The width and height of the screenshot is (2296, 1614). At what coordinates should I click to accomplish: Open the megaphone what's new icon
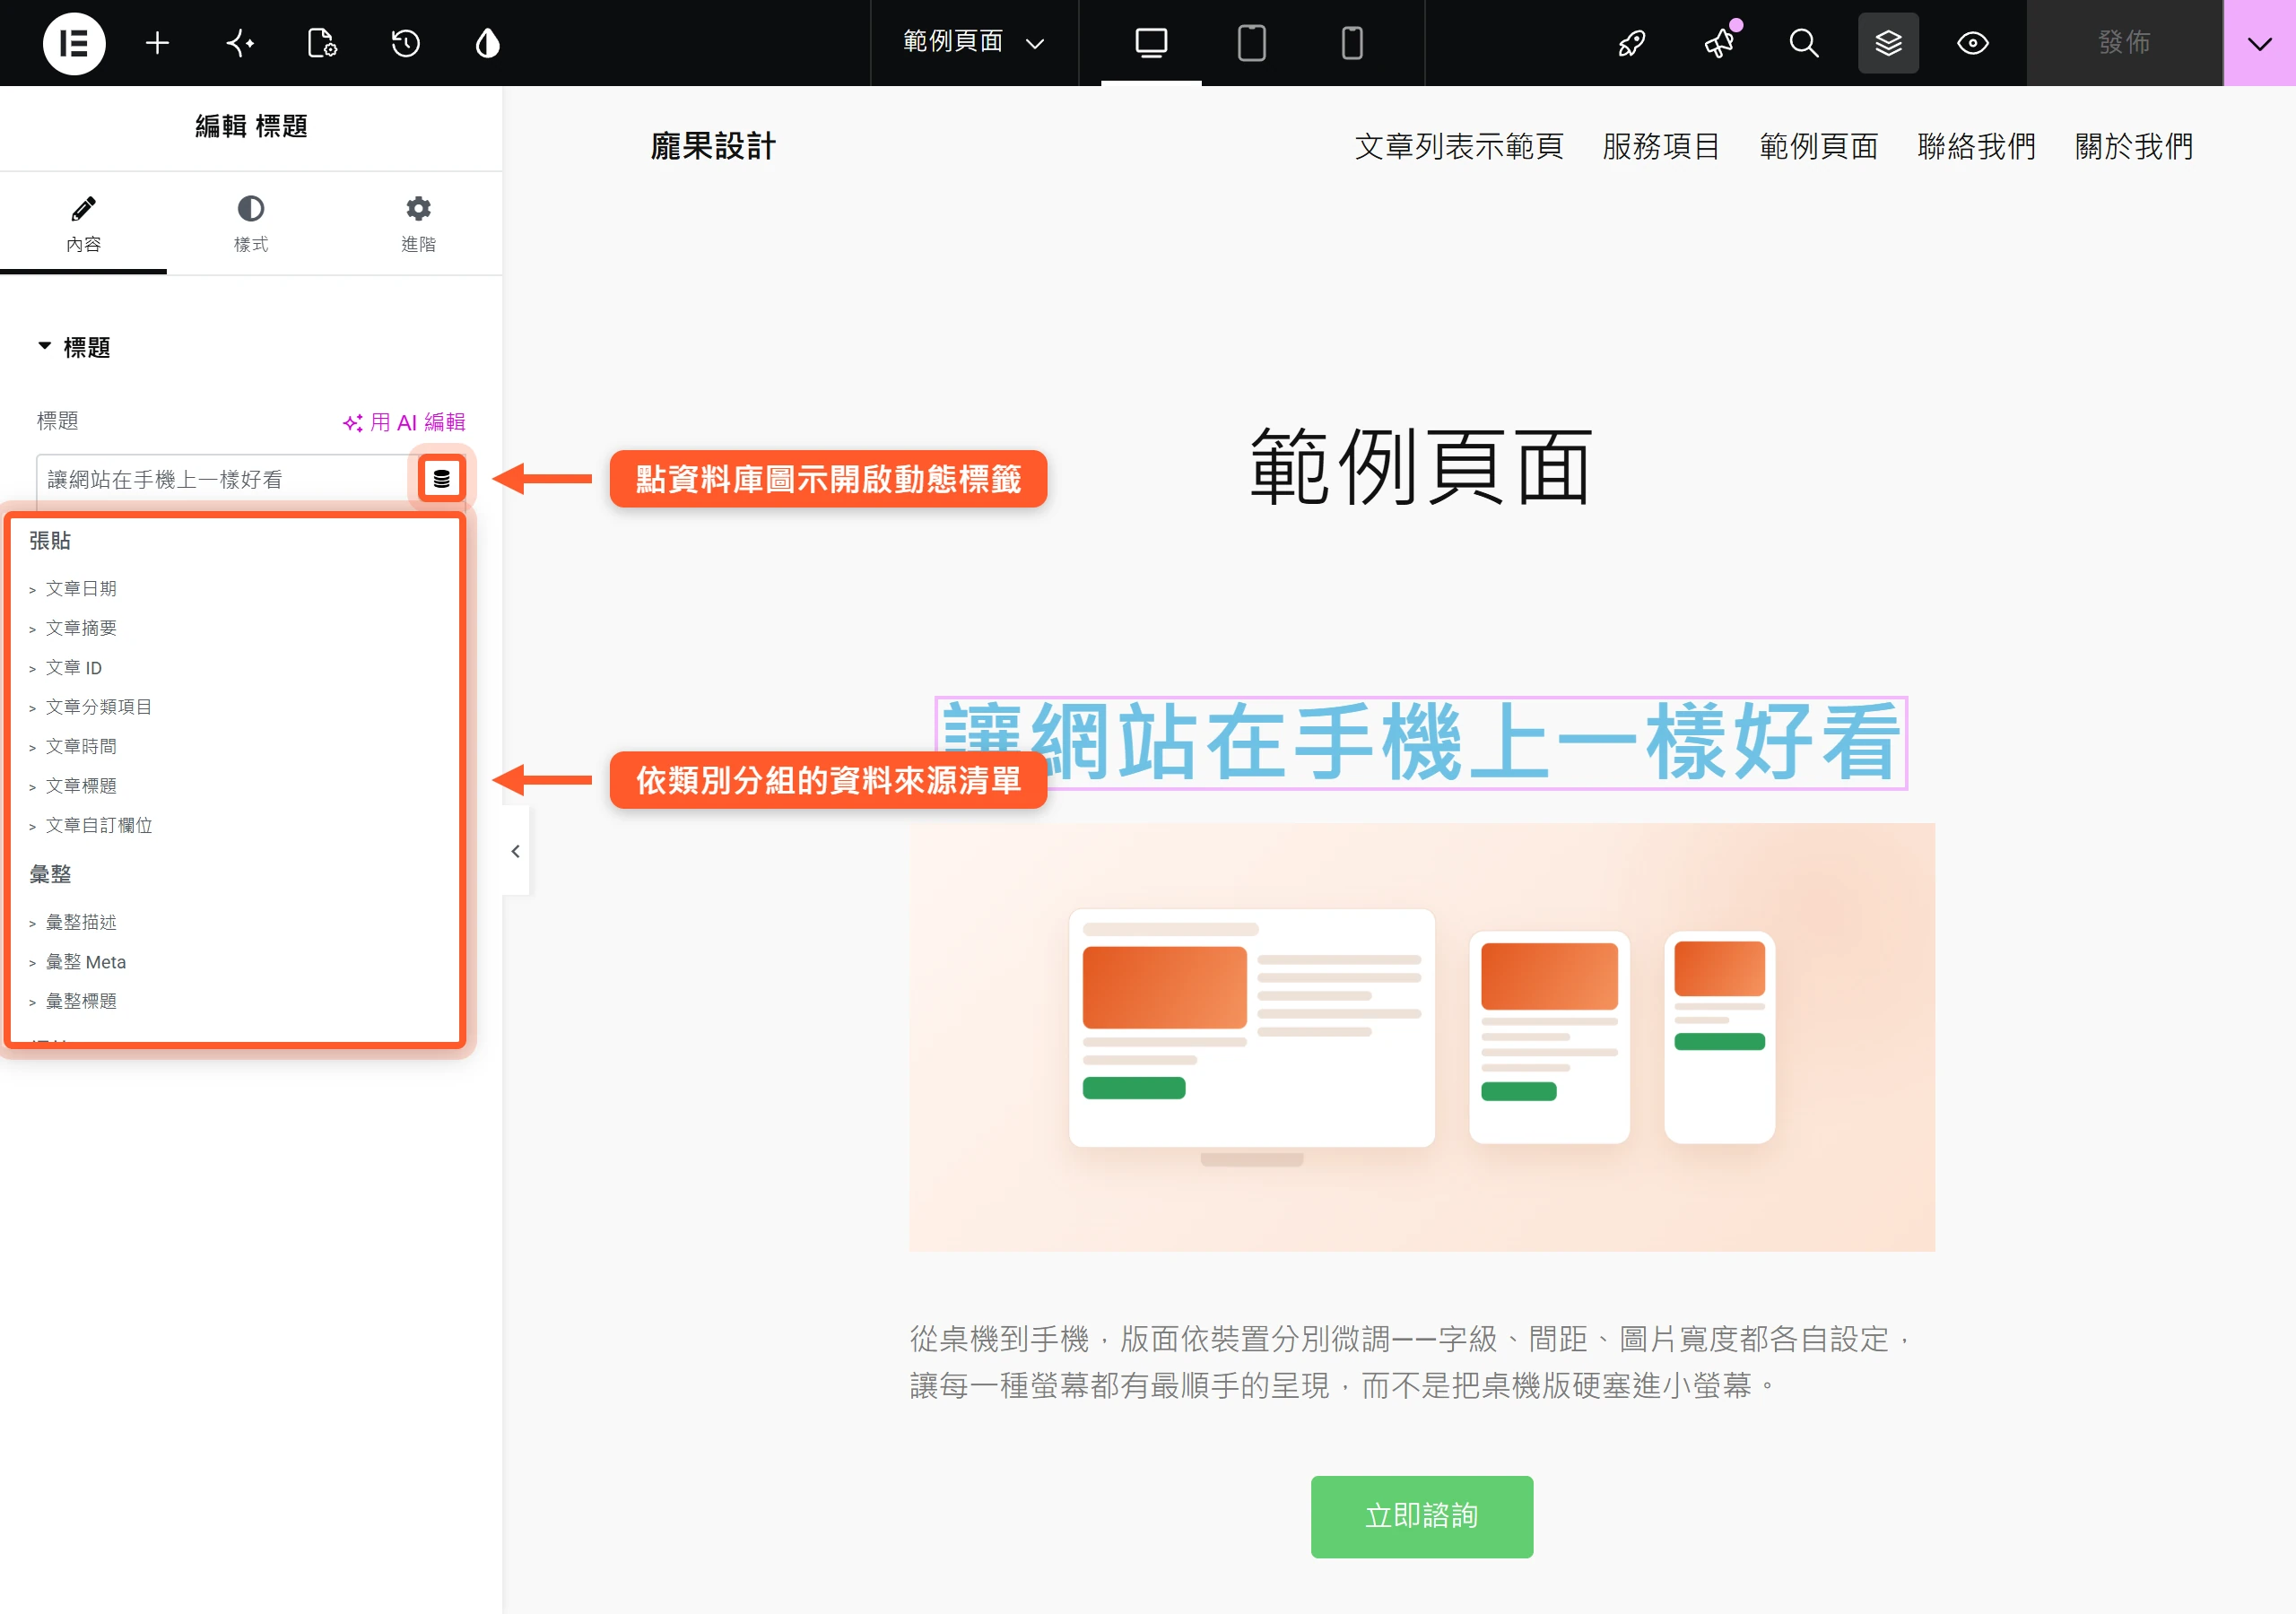(1719, 43)
